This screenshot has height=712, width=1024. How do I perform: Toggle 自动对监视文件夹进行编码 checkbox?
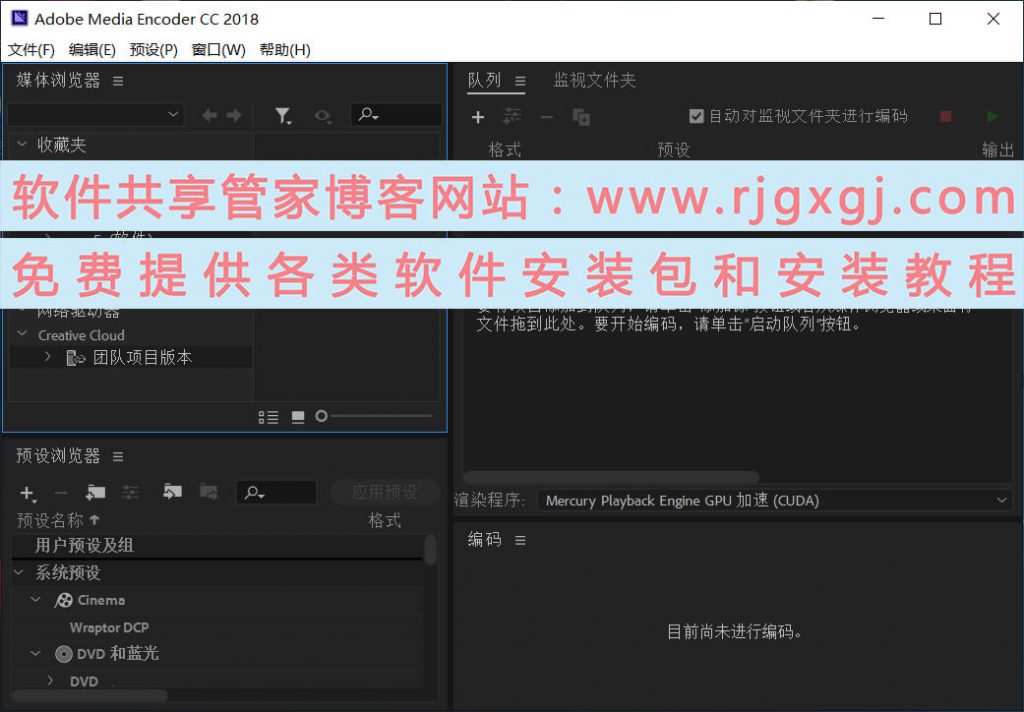pyautogui.click(x=696, y=116)
